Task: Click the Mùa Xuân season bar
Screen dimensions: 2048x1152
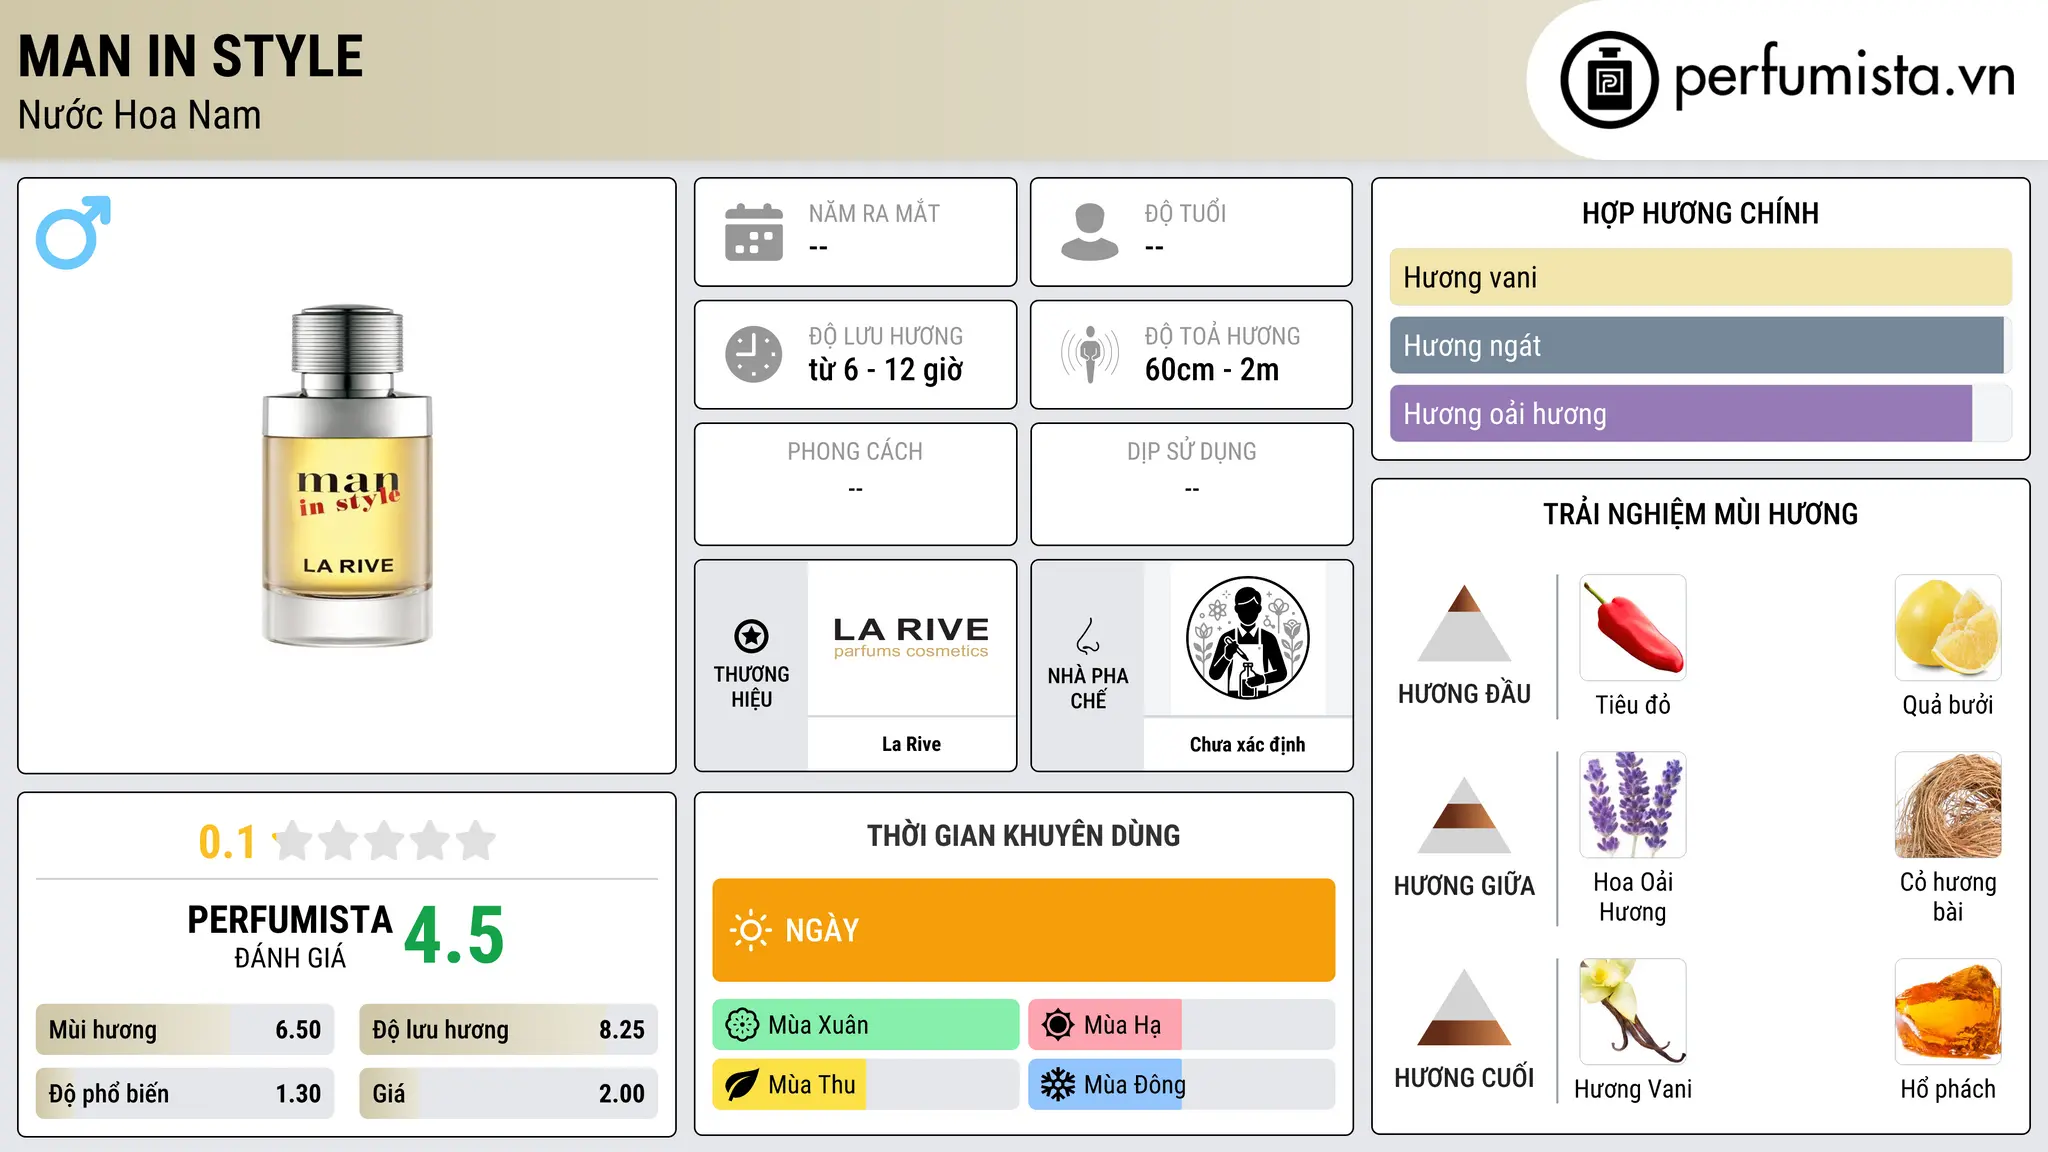Action: [x=866, y=1025]
